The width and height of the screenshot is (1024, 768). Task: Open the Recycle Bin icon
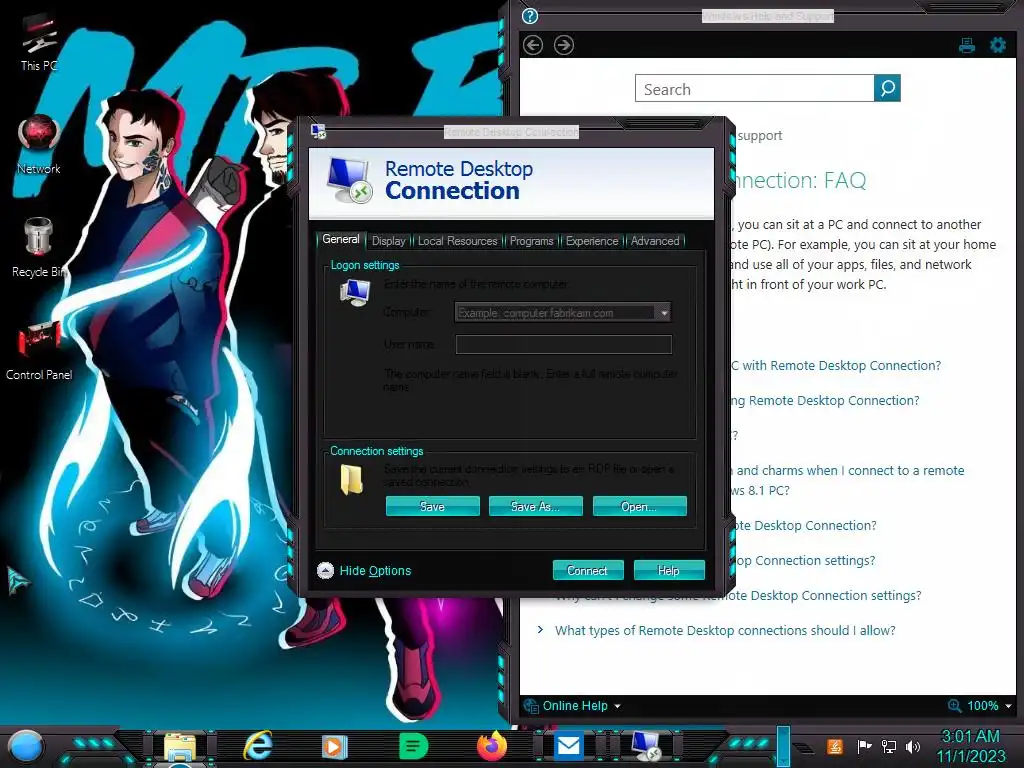click(39, 247)
